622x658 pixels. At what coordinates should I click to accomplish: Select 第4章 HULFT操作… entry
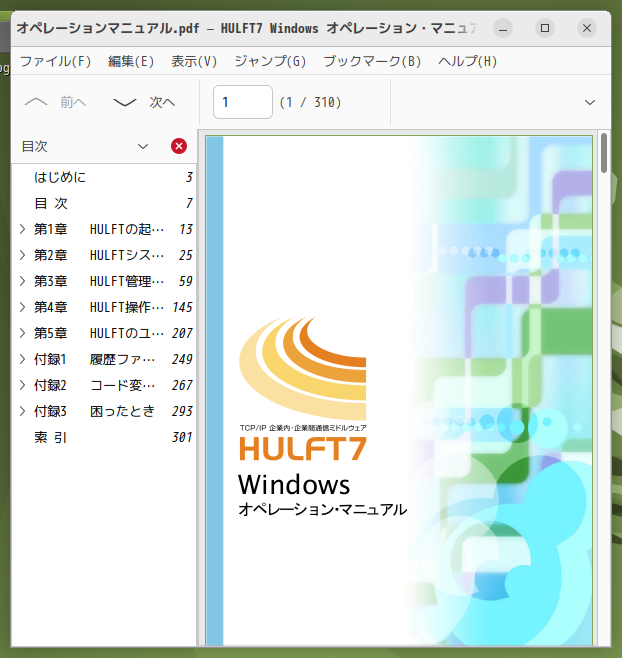104,307
